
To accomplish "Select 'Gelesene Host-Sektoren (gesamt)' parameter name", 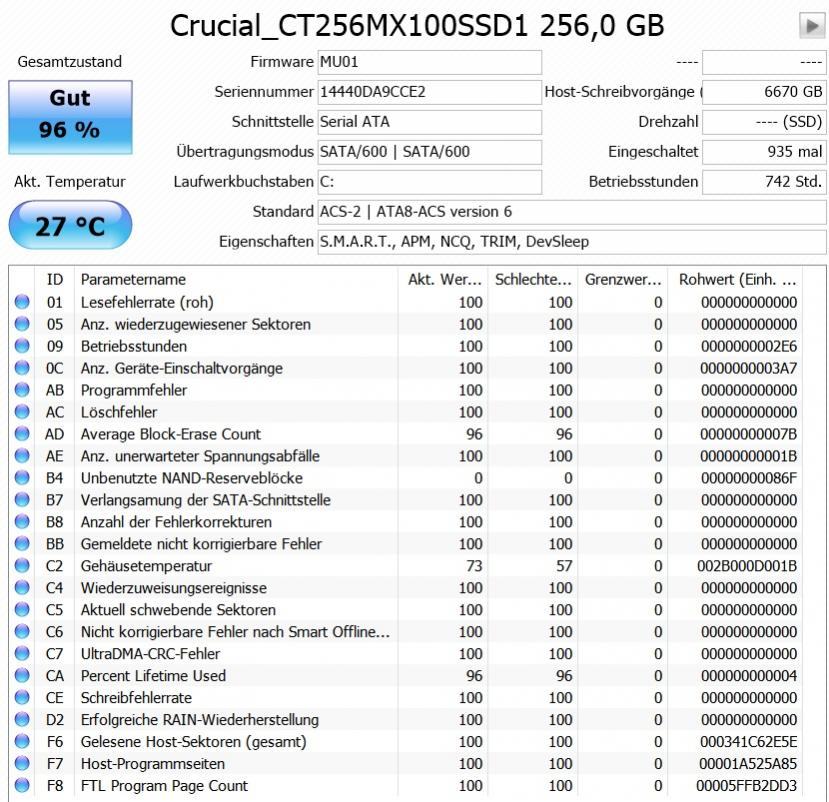I will [x=194, y=742].
